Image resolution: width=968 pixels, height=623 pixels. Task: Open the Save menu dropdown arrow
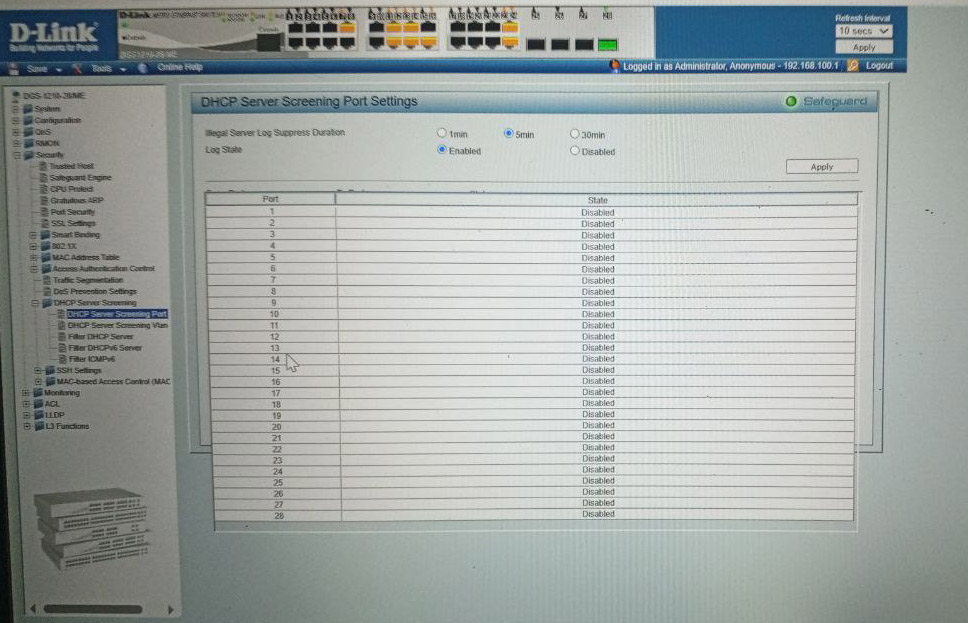click(x=59, y=70)
